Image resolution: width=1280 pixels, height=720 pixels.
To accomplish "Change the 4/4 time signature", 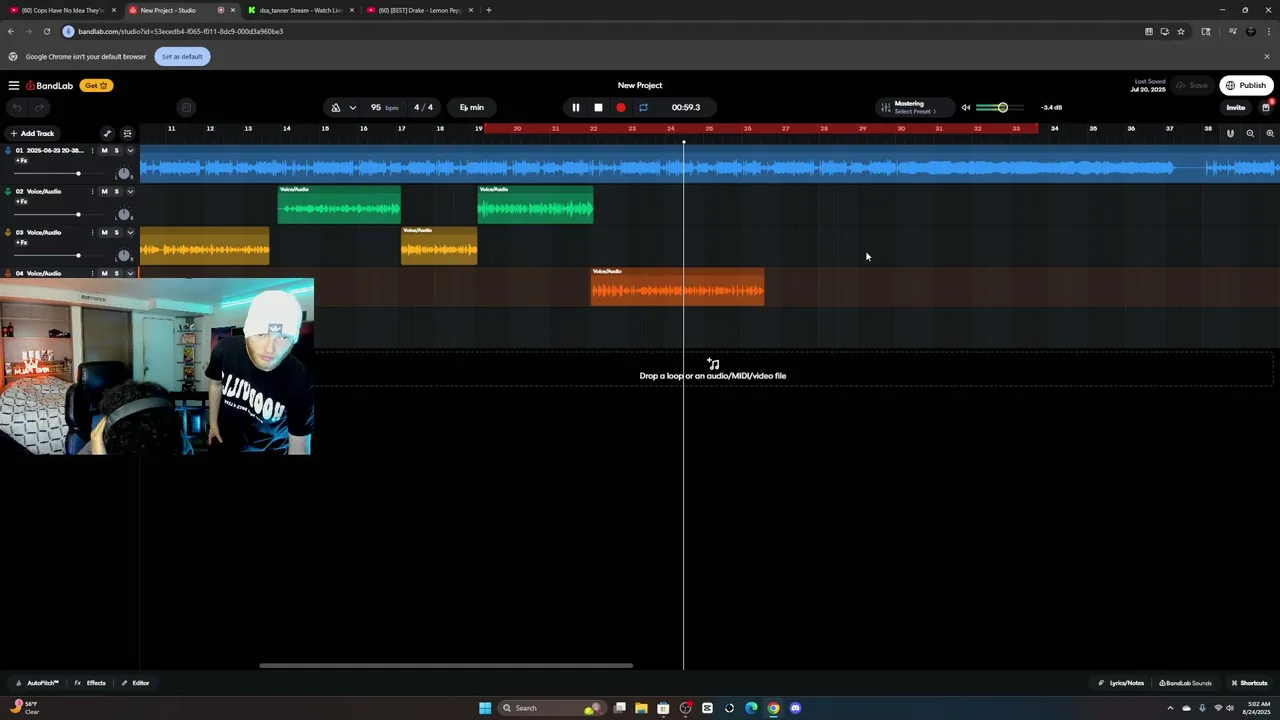I will (424, 107).
